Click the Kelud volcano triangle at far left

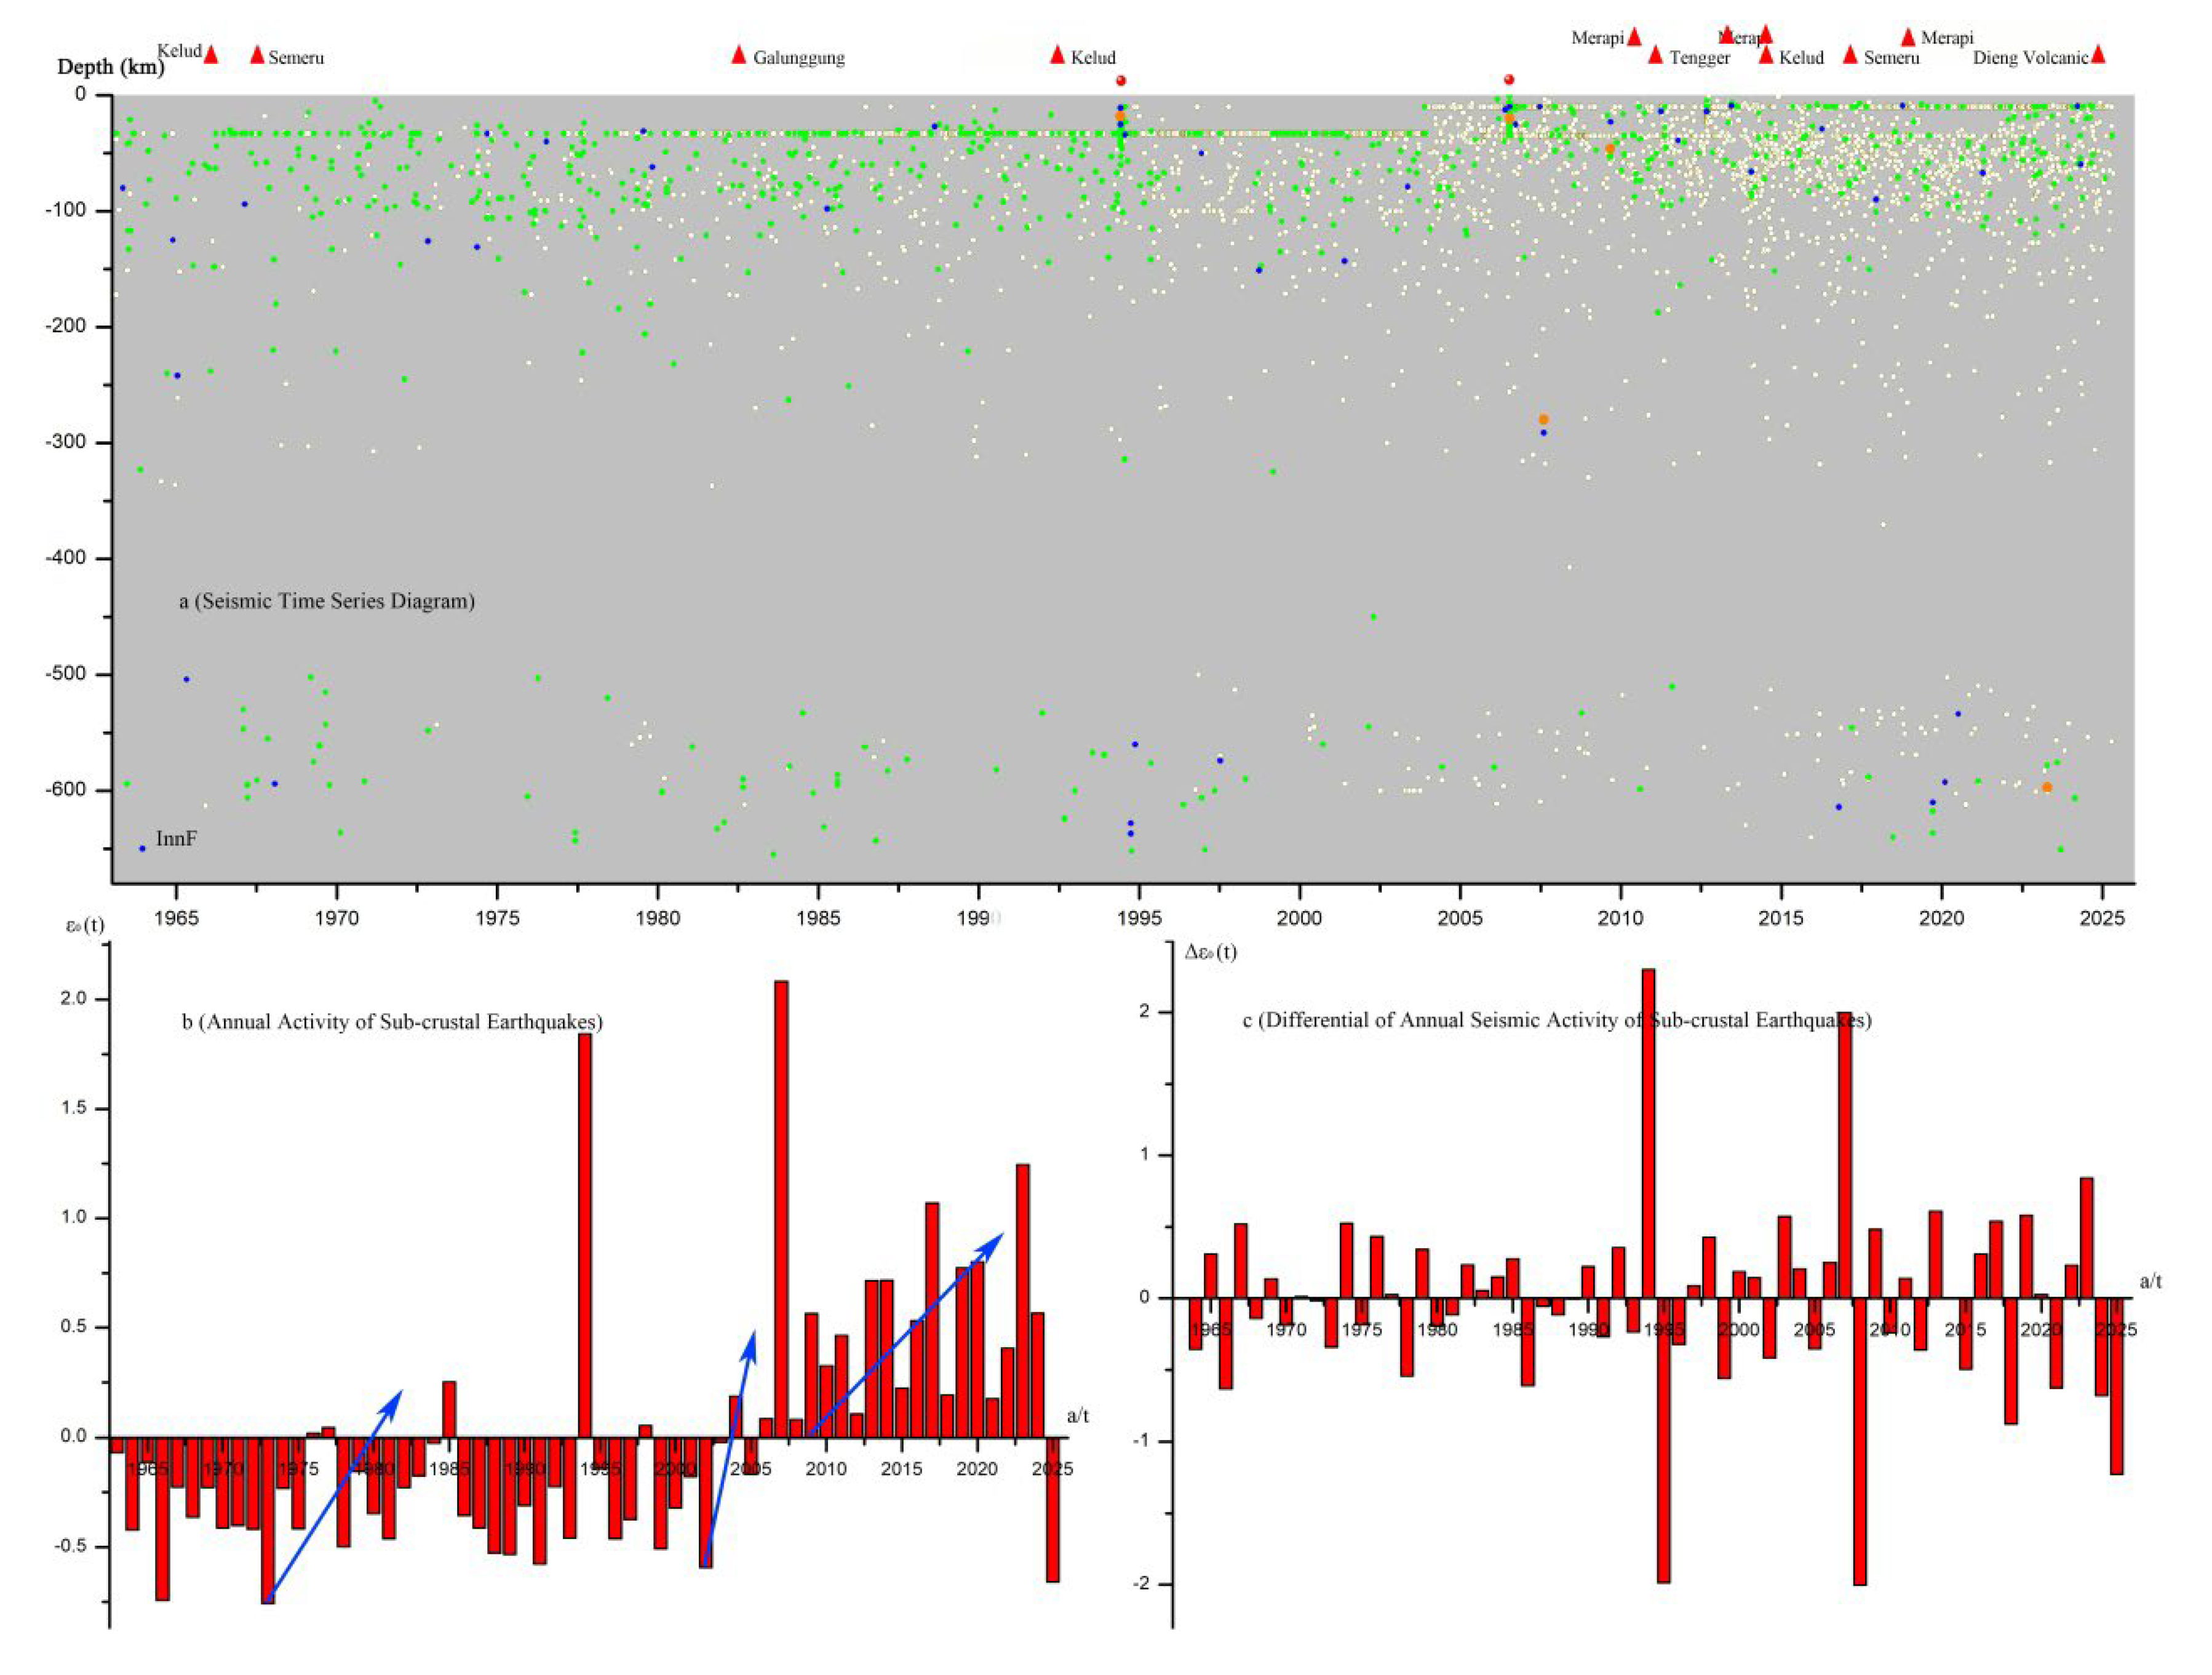coord(210,56)
